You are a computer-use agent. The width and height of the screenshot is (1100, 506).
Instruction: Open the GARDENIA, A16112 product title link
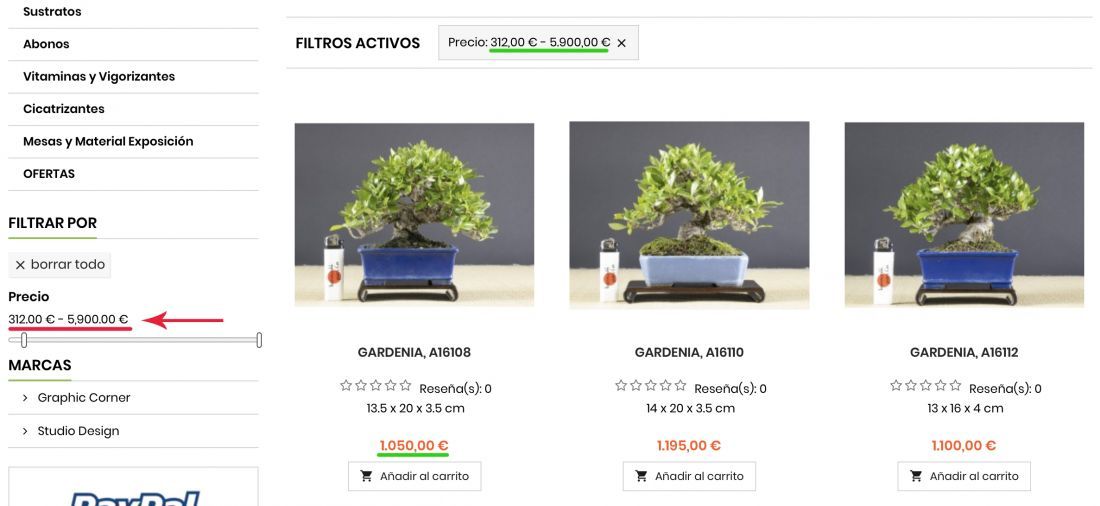pos(964,352)
